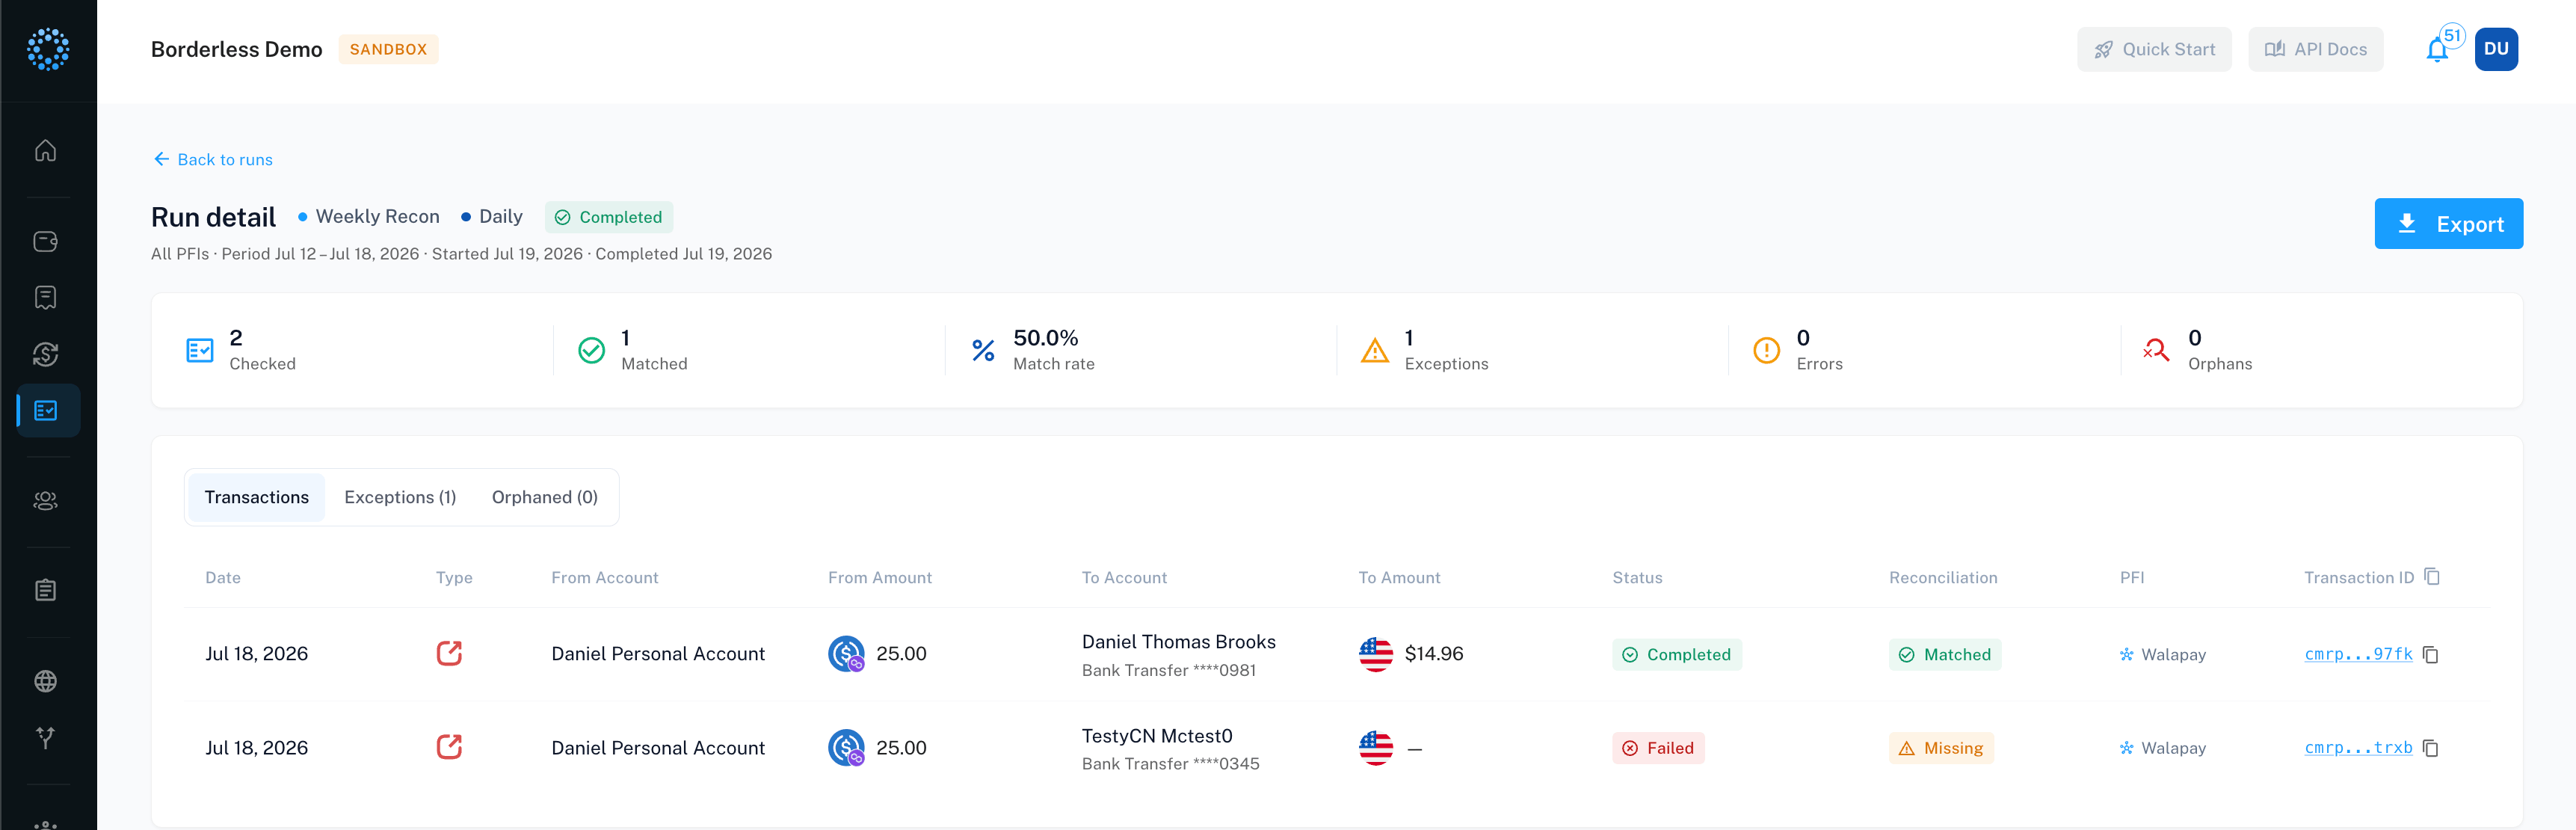Image resolution: width=2576 pixels, height=830 pixels.
Task: Click the Completed run status badge
Action: tap(609, 217)
